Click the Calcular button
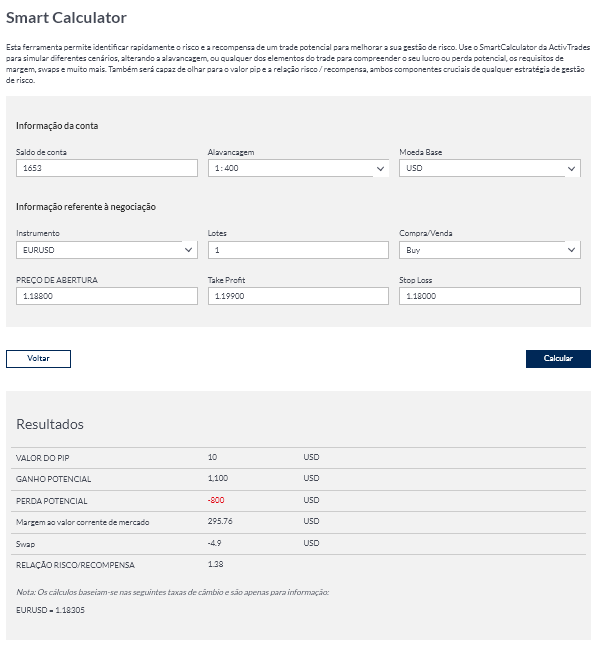The image size is (598, 647). 558,359
